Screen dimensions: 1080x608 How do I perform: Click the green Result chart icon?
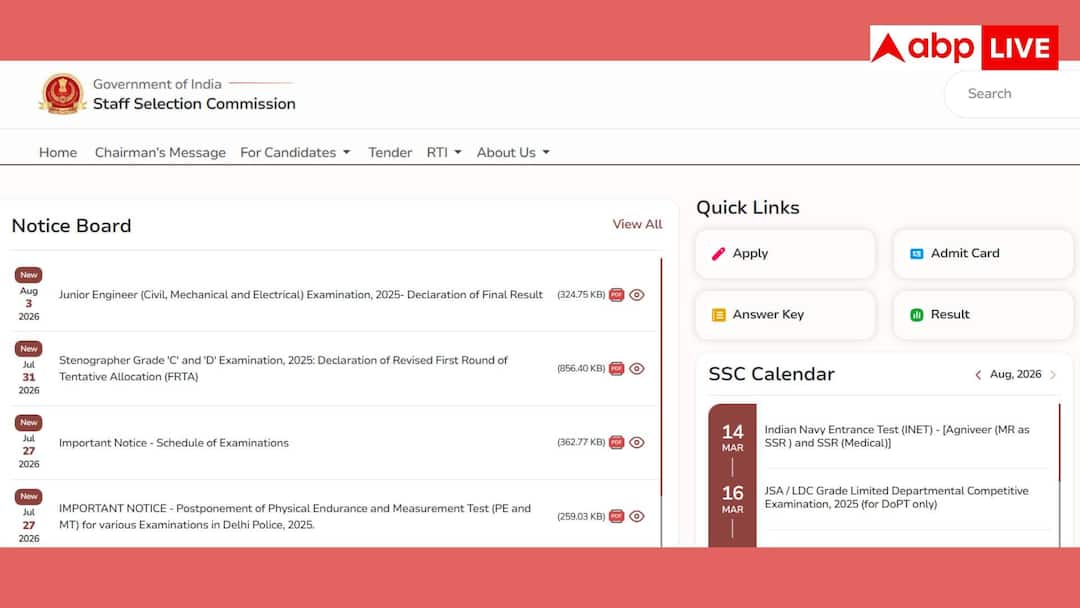[917, 315]
